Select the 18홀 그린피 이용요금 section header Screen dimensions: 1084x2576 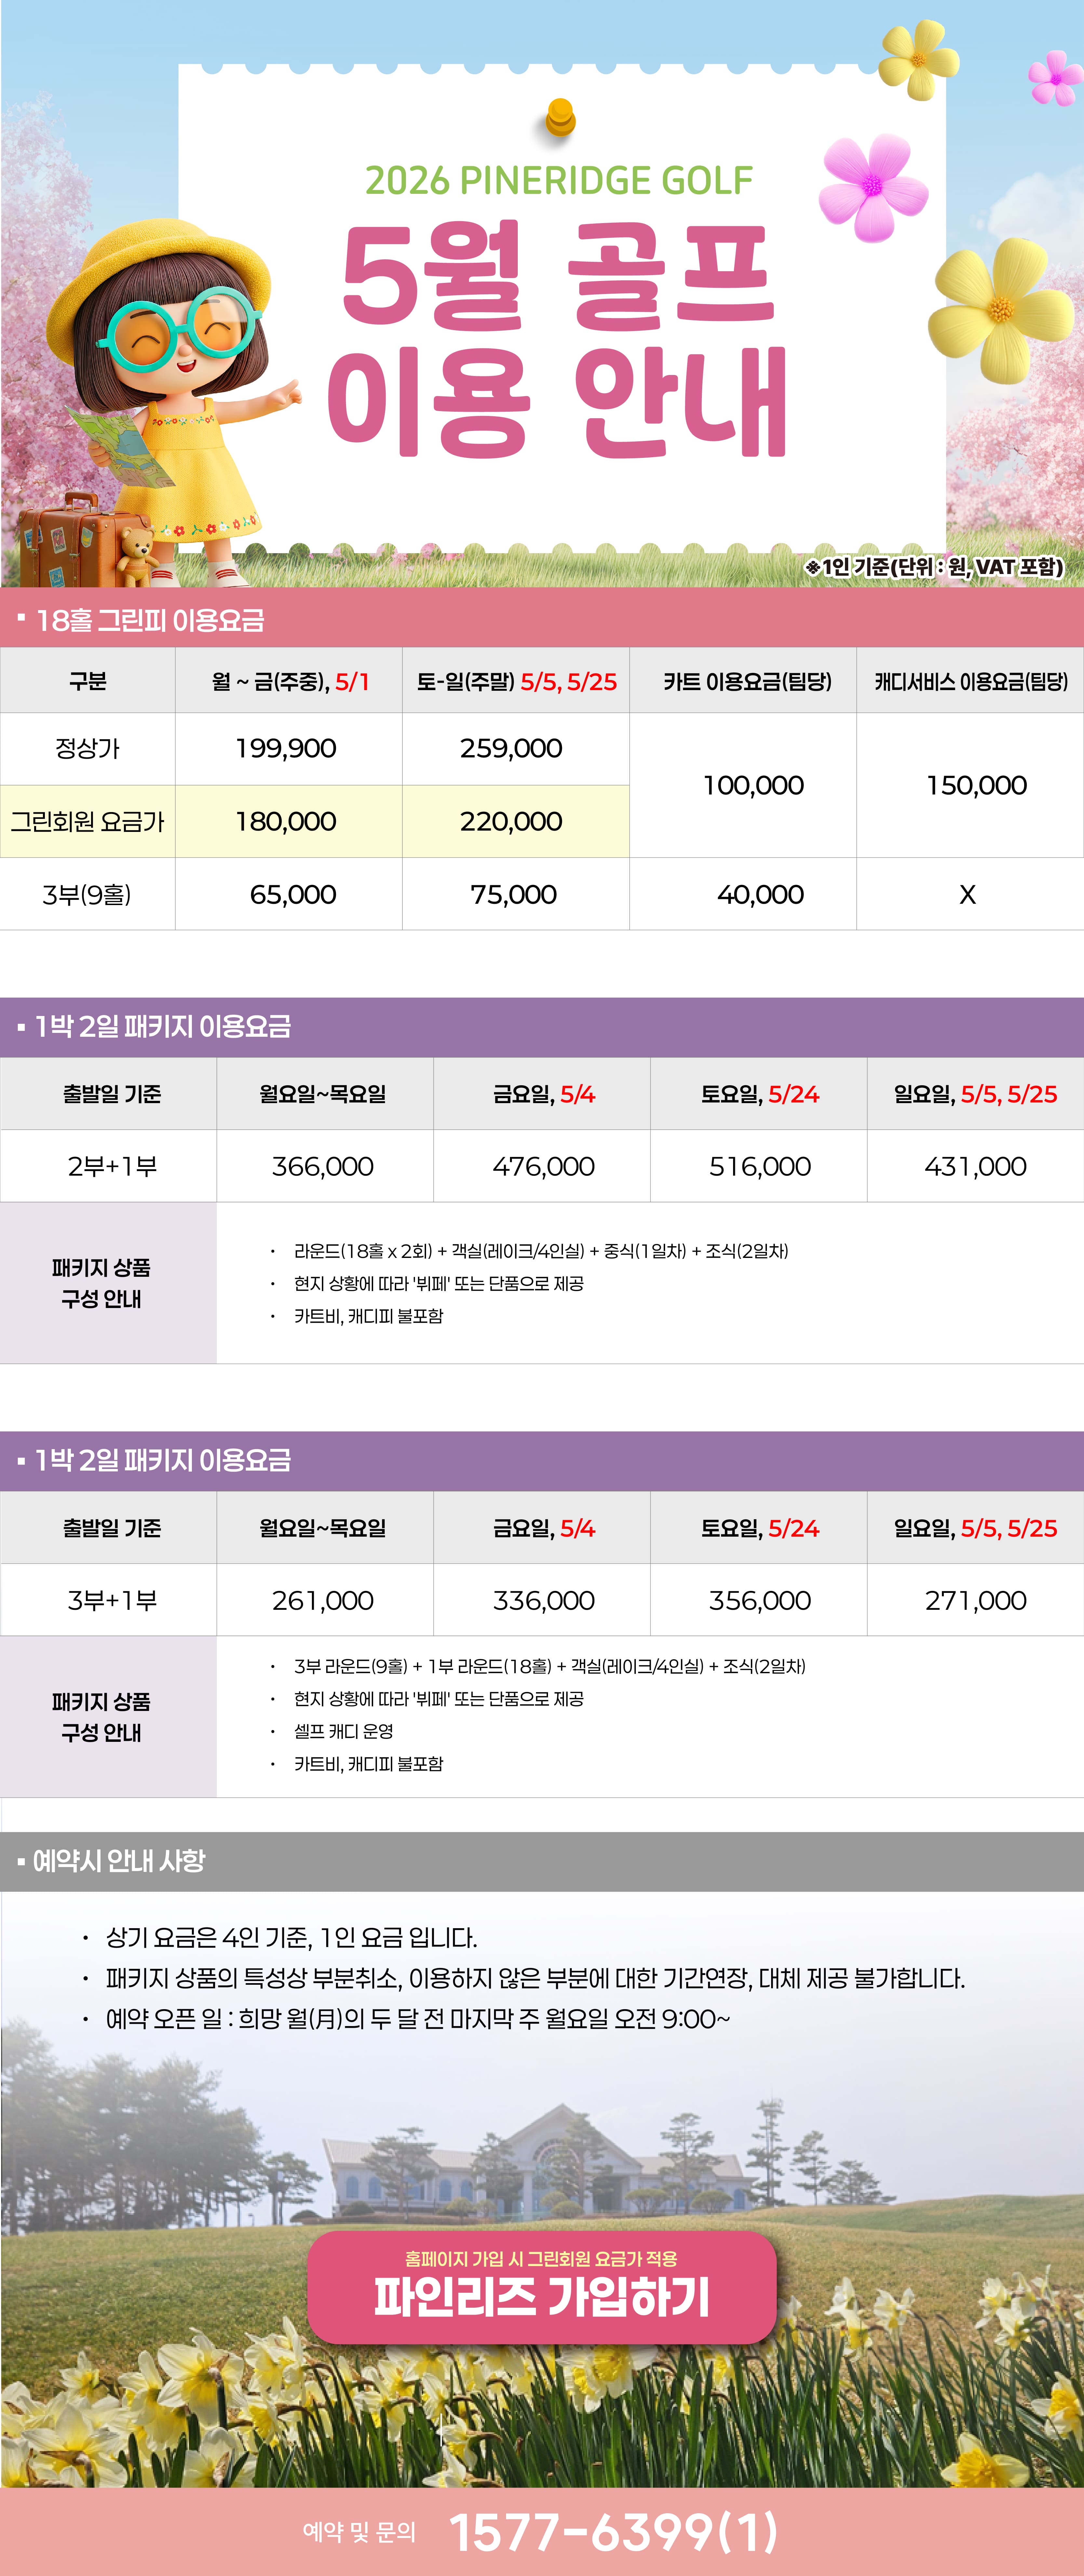coord(150,620)
